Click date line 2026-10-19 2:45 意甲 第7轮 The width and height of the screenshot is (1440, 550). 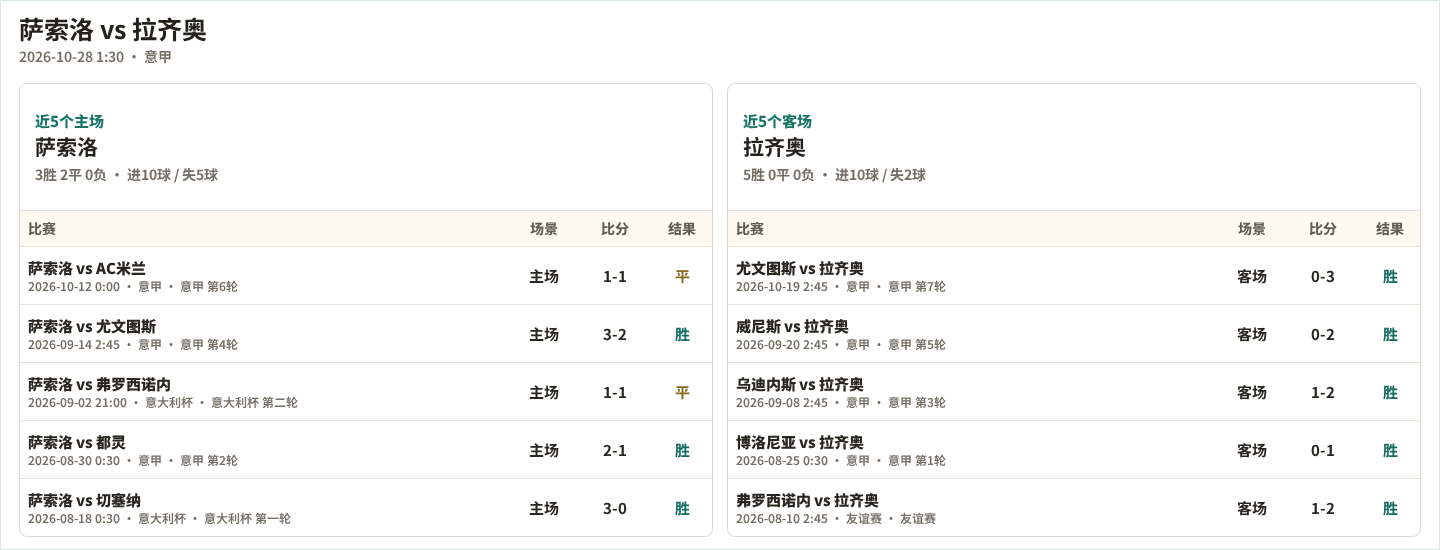(841, 287)
